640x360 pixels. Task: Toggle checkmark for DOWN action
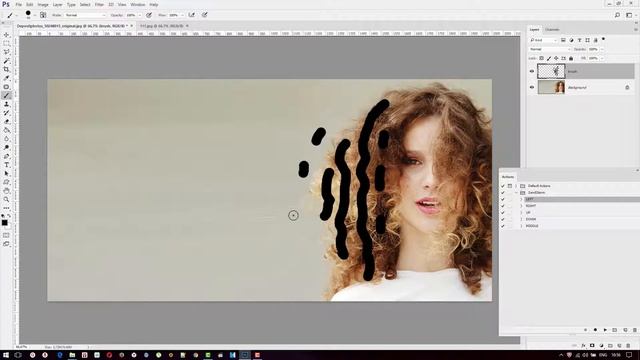coord(503,219)
